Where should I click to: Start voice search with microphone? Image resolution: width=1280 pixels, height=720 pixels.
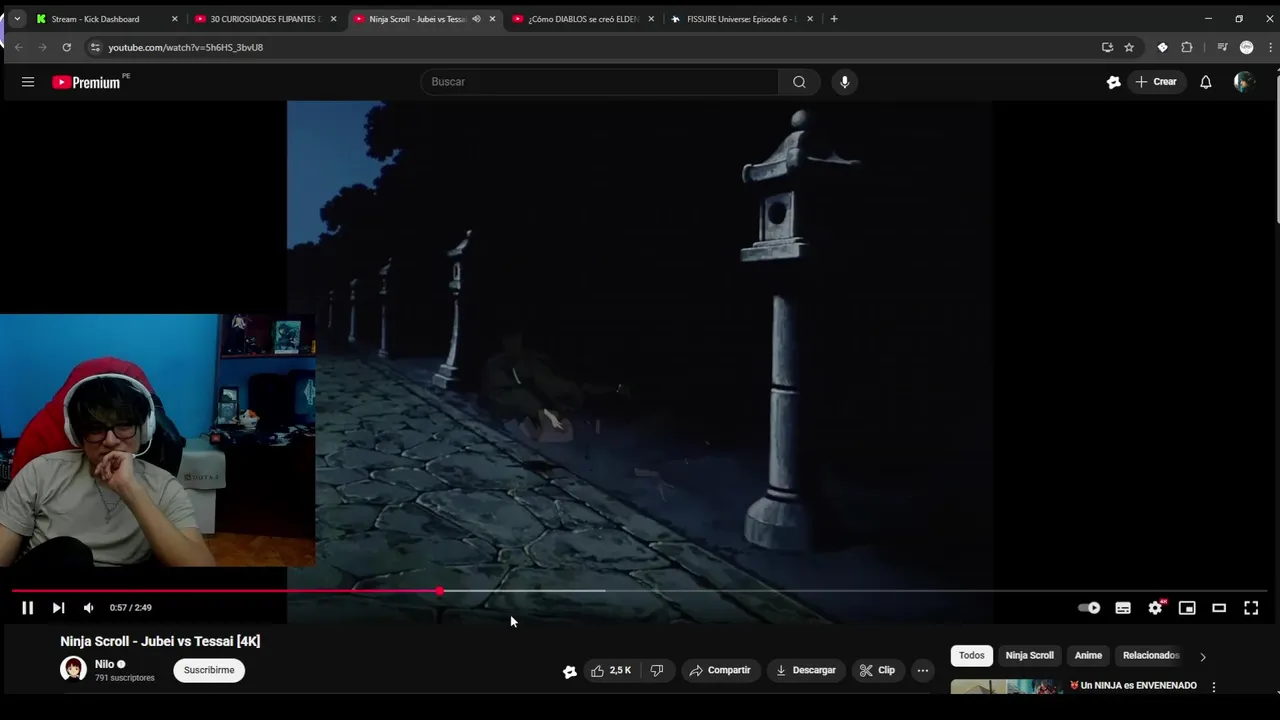[x=845, y=82]
